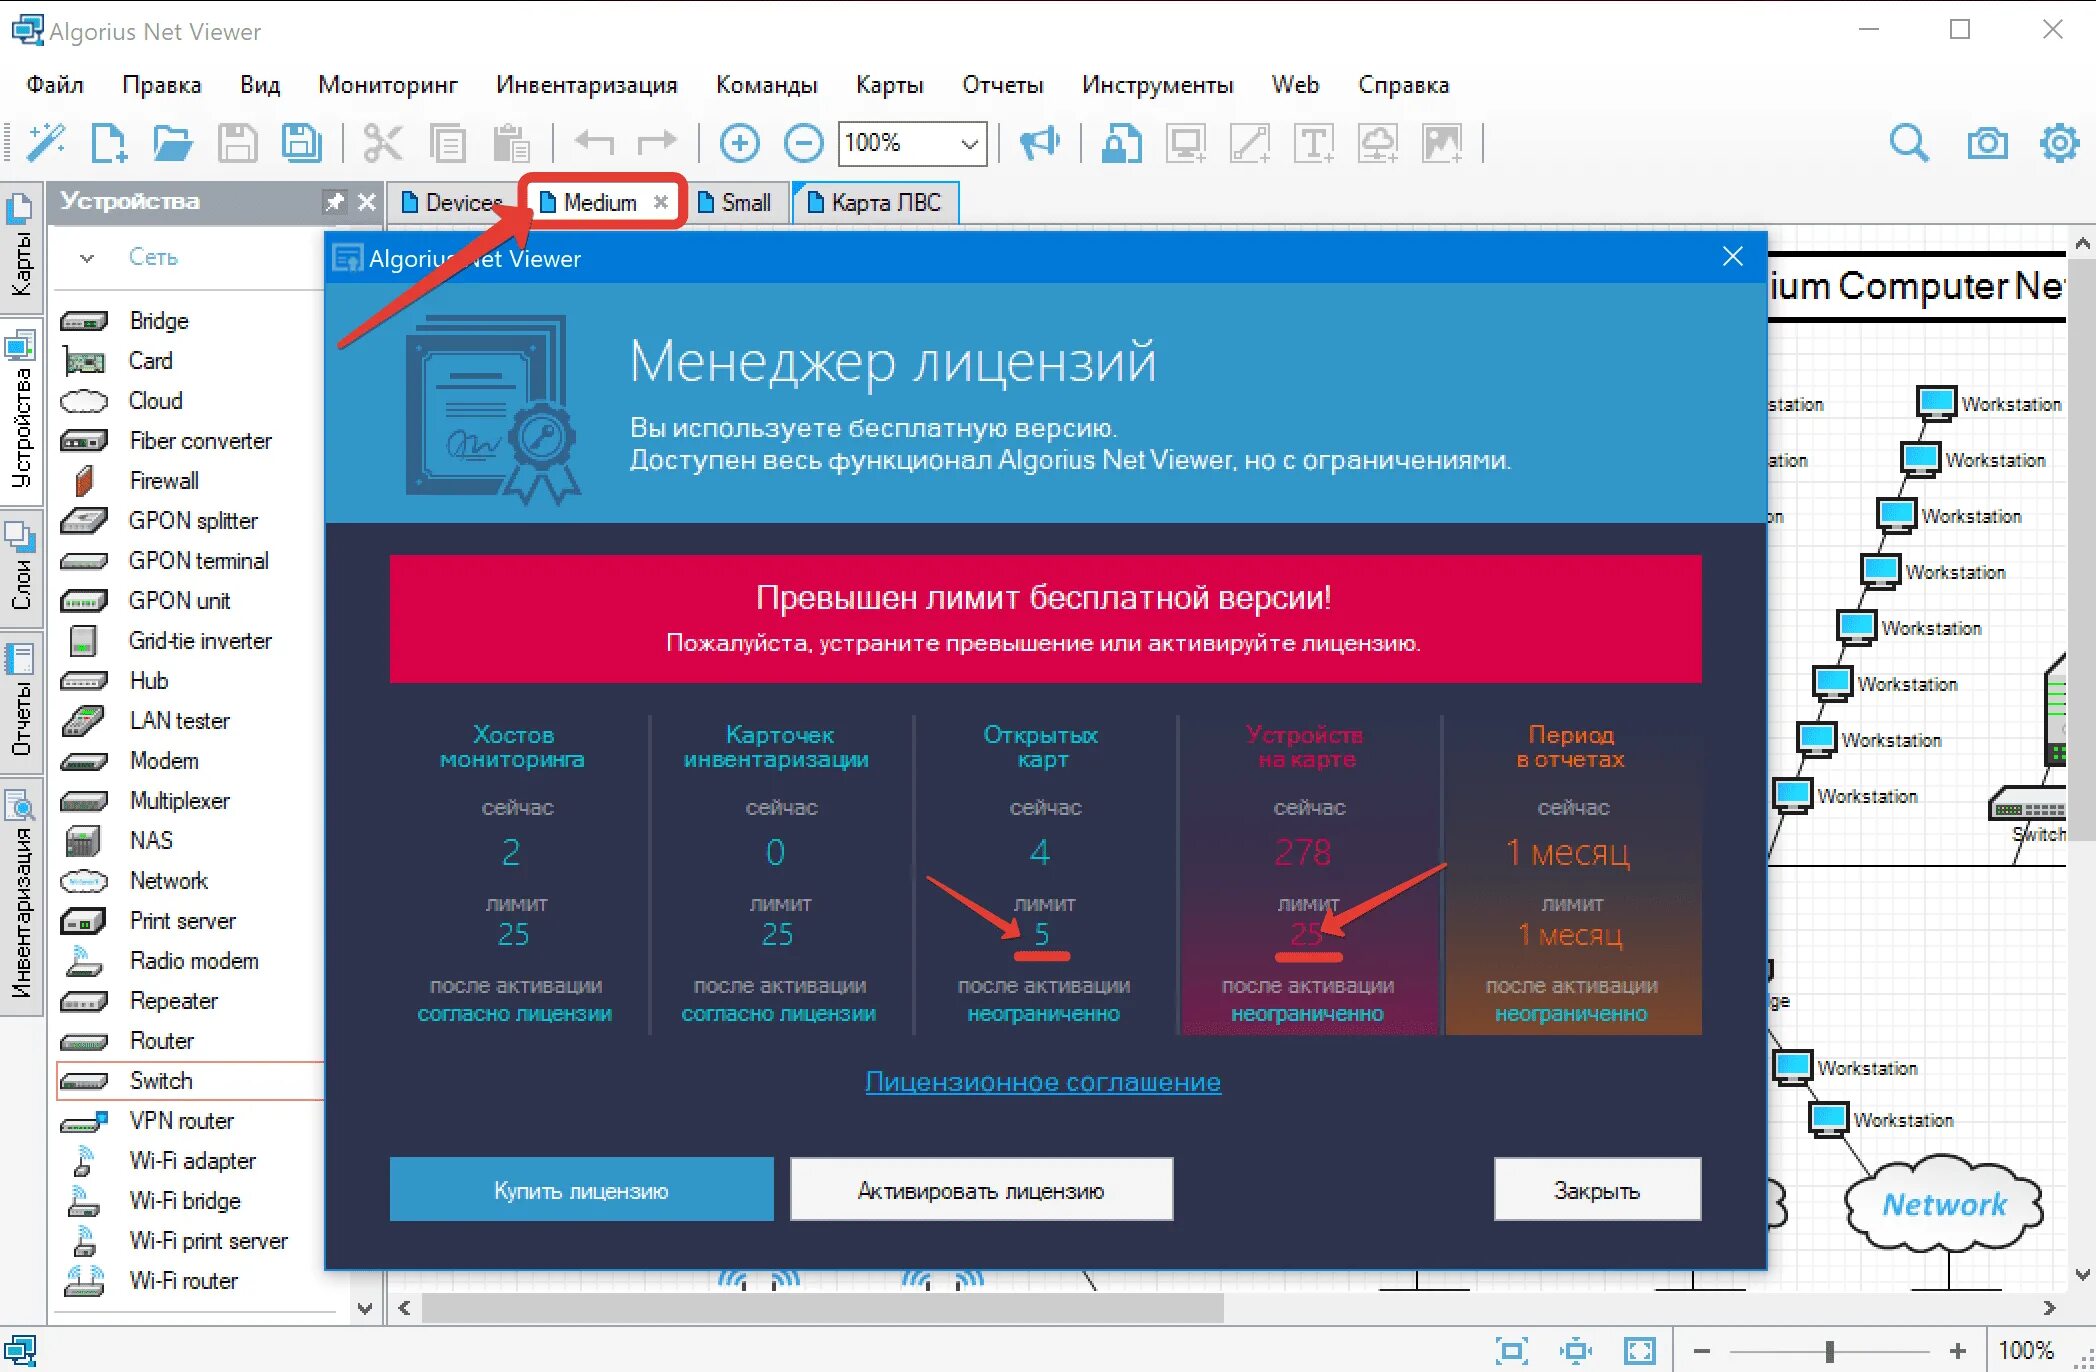This screenshot has width=2096, height=1372.
Task: Click the status bar zoom slider
Action: point(1829,1351)
